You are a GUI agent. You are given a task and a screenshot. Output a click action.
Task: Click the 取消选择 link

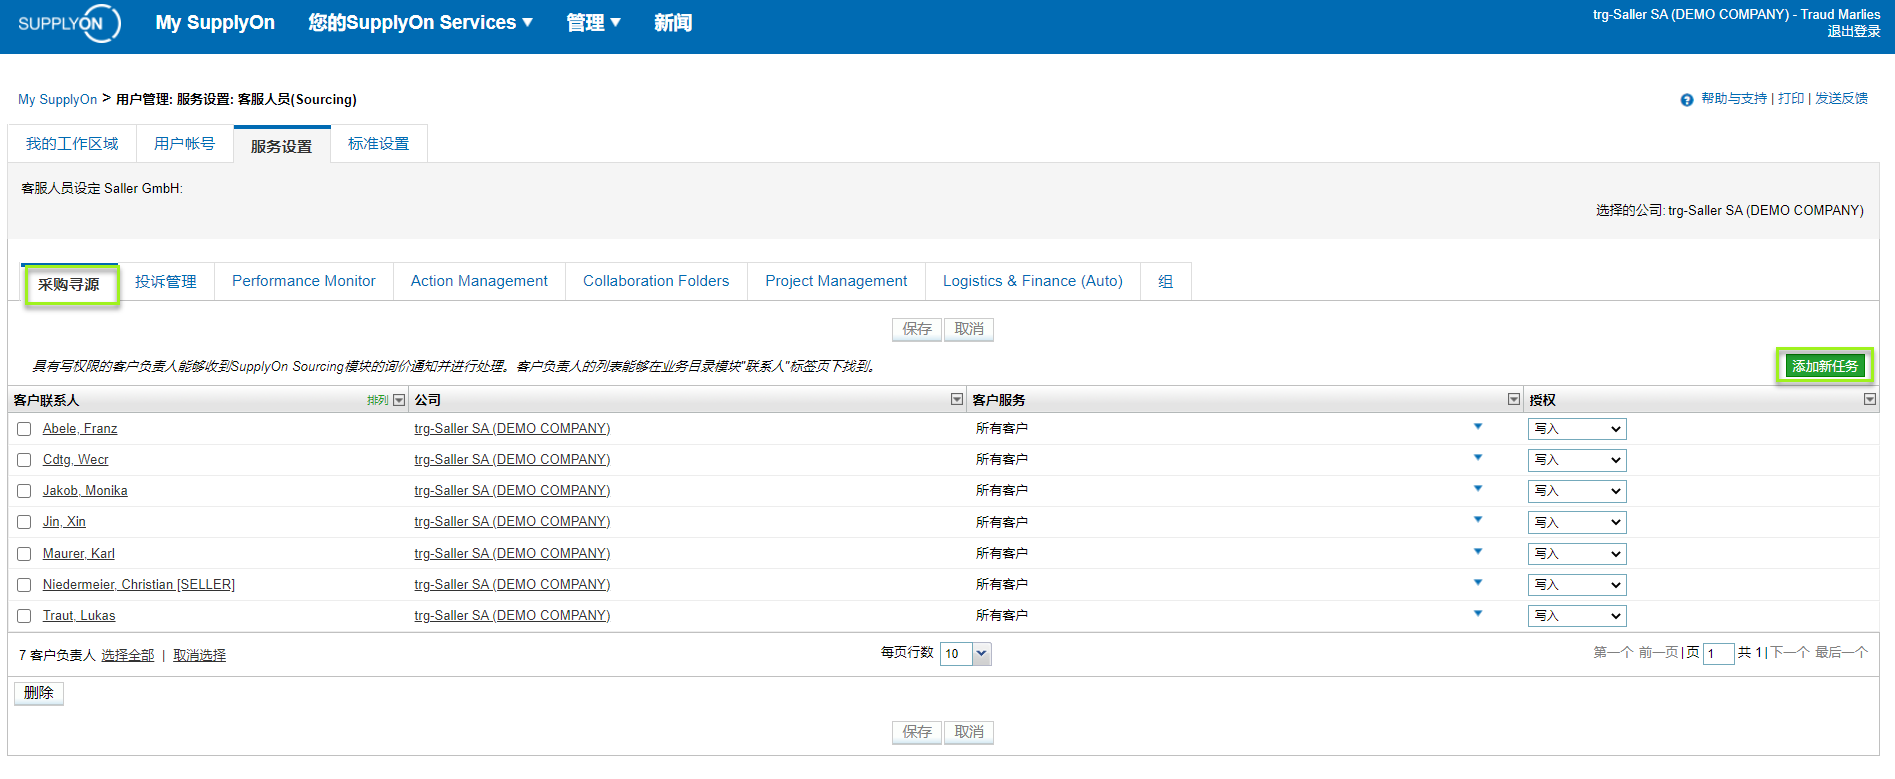199,656
